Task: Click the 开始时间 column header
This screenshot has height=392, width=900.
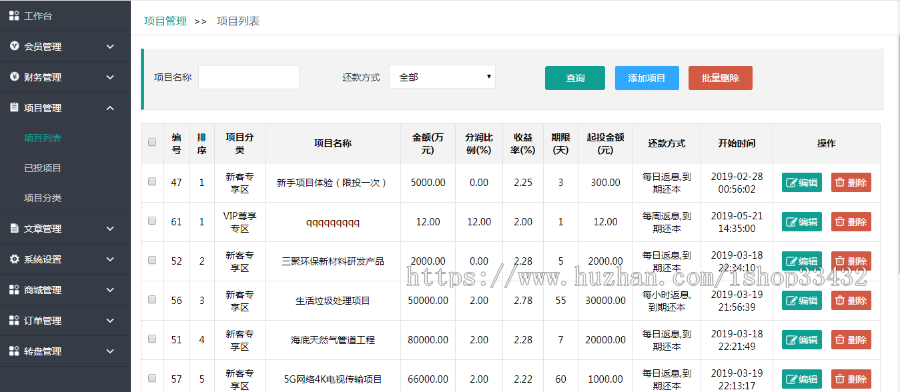Action: (736, 143)
